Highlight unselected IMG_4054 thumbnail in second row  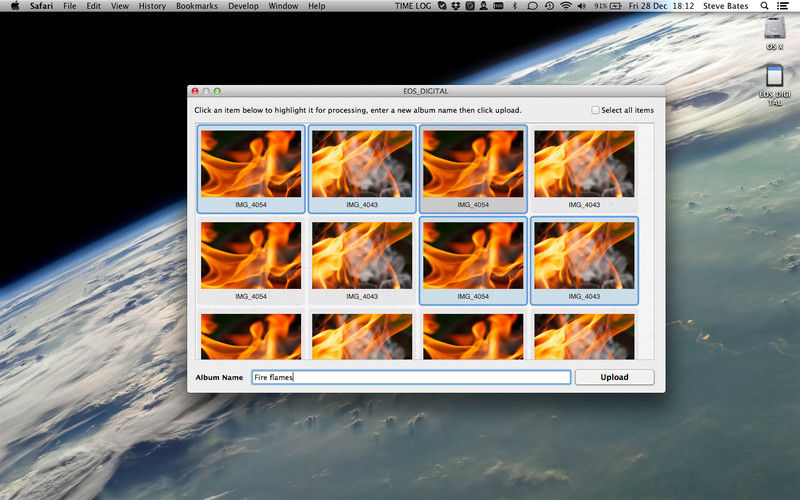tap(251, 261)
